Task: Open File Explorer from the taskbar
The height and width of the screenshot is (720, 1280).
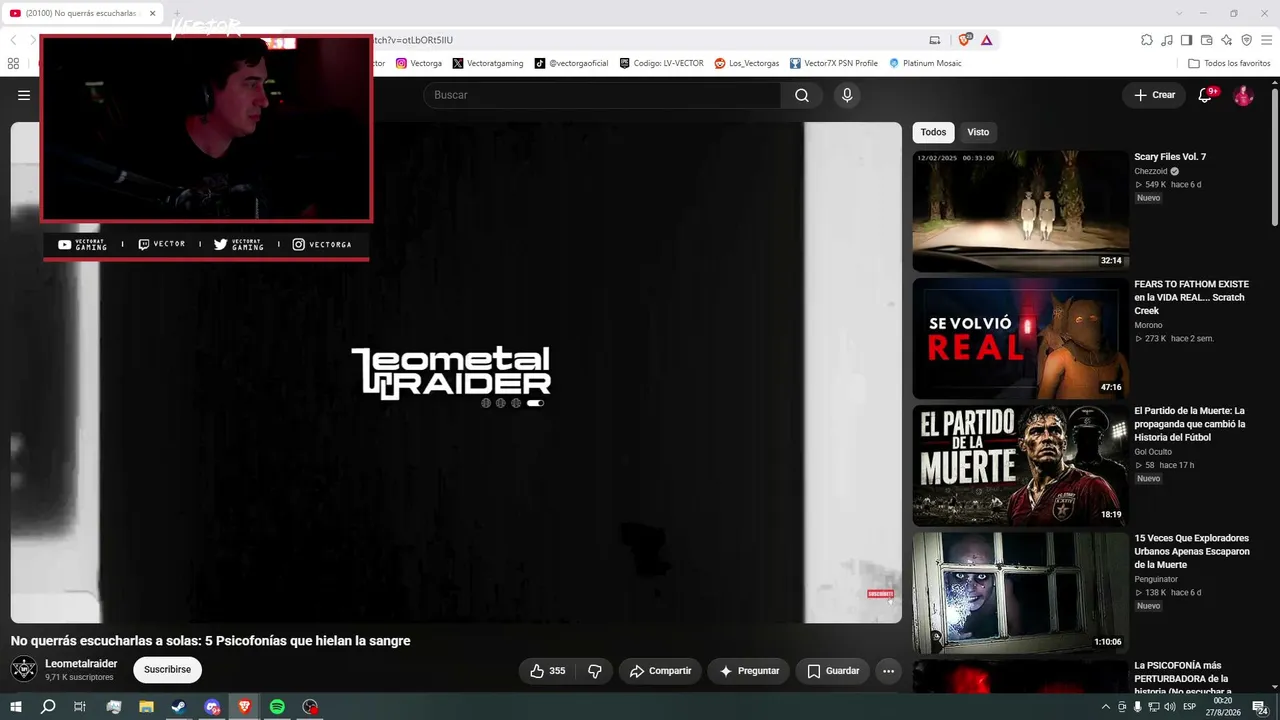Action: click(x=146, y=707)
